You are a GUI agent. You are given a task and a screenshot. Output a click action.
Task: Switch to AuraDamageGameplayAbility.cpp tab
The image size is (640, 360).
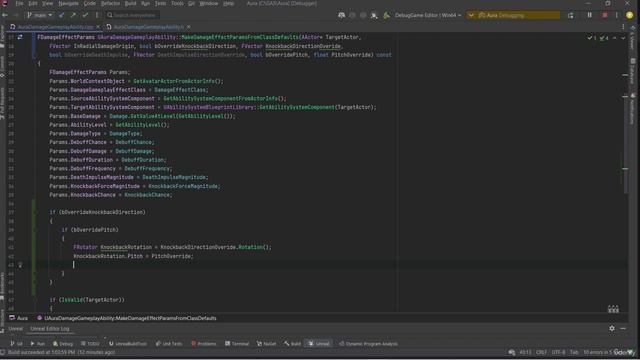click(x=55, y=27)
